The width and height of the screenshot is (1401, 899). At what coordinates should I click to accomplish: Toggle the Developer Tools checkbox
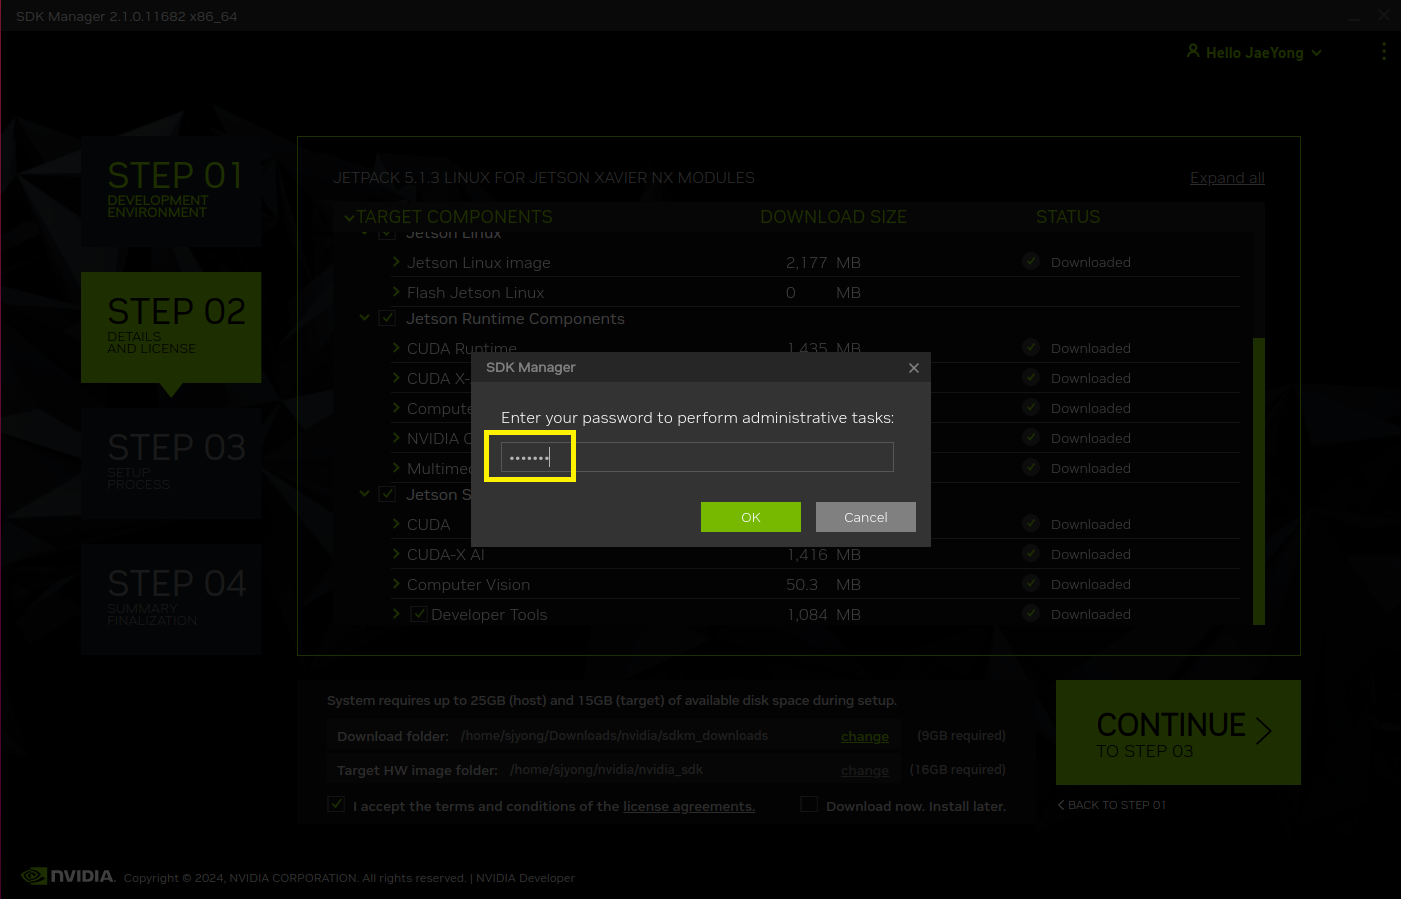pyautogui.click(x=419, y=614)
